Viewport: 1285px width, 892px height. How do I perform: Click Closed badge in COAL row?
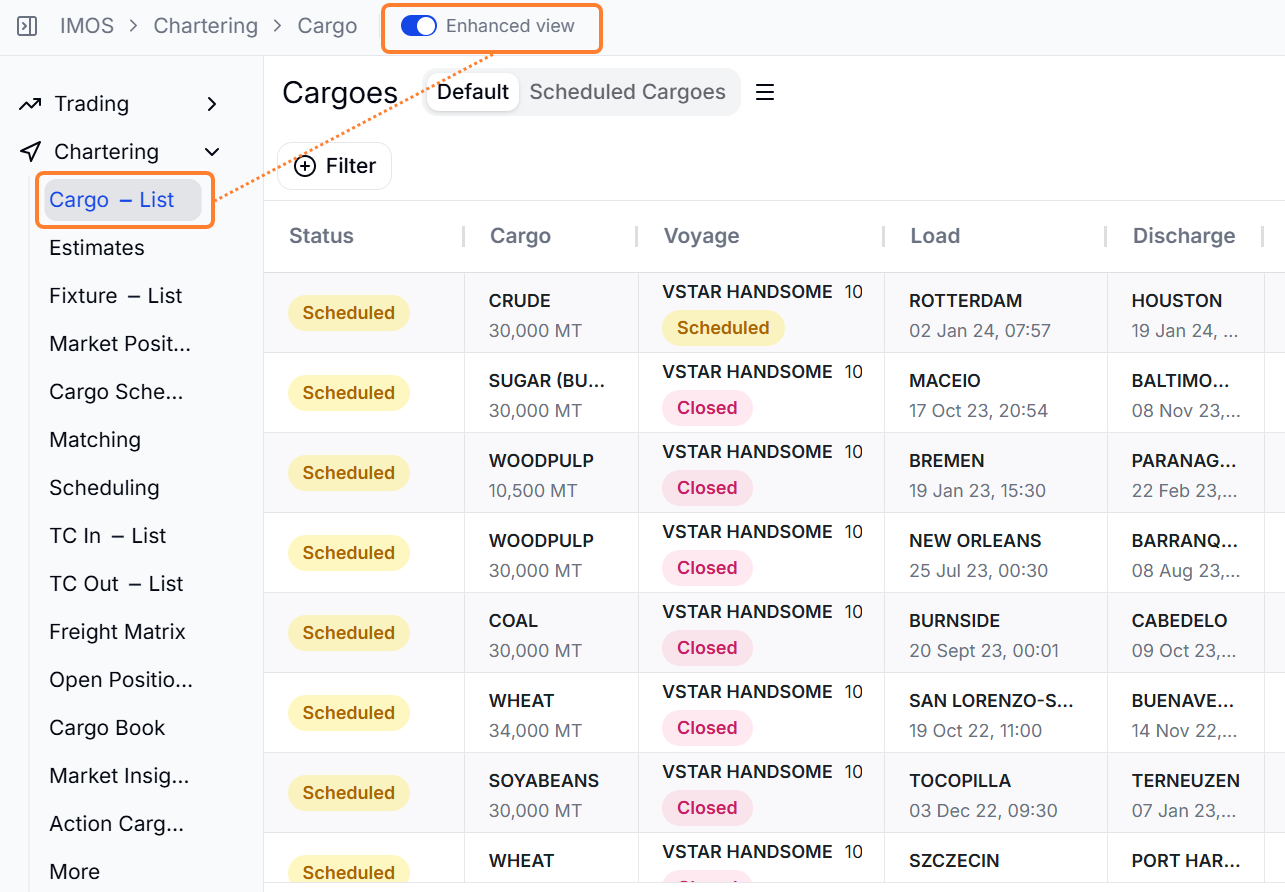[707, 648]
